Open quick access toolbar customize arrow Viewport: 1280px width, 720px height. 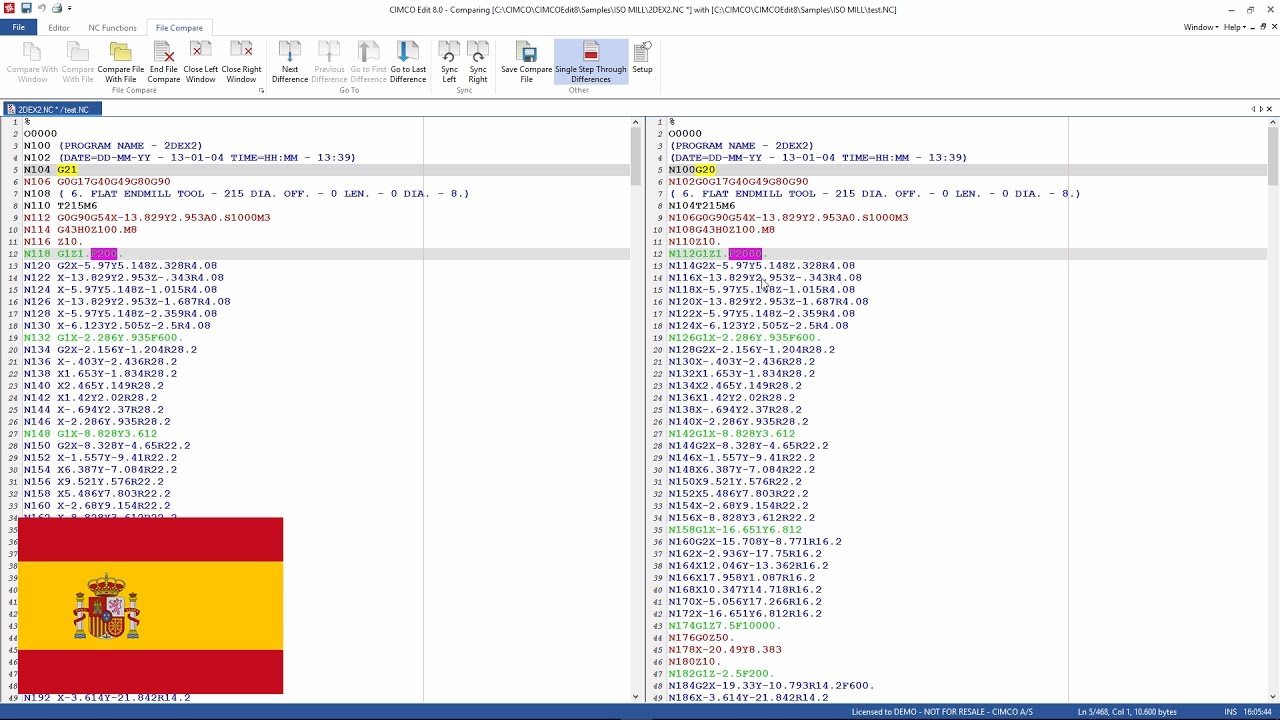pos(70,9)
